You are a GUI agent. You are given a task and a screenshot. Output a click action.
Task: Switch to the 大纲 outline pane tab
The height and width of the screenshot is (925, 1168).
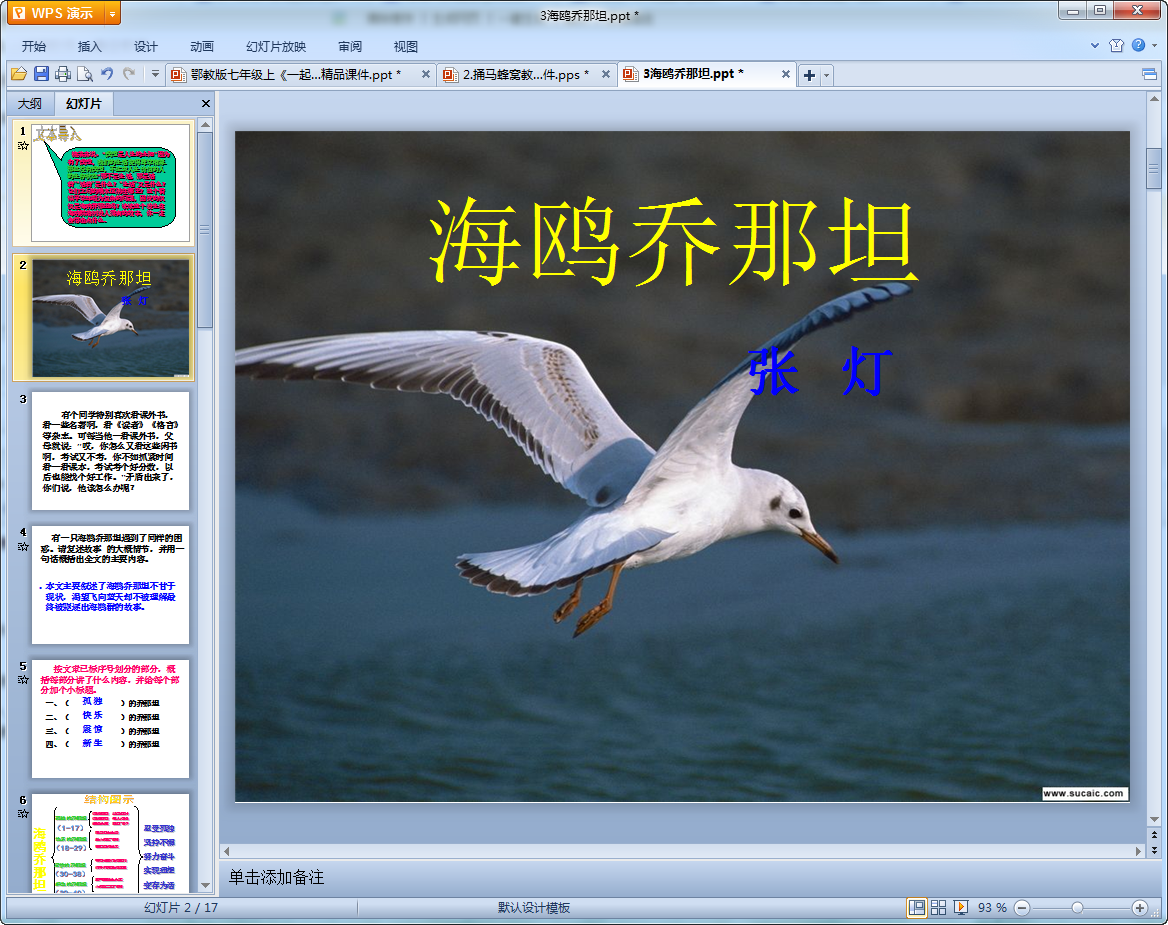click(x=30, y=104)
